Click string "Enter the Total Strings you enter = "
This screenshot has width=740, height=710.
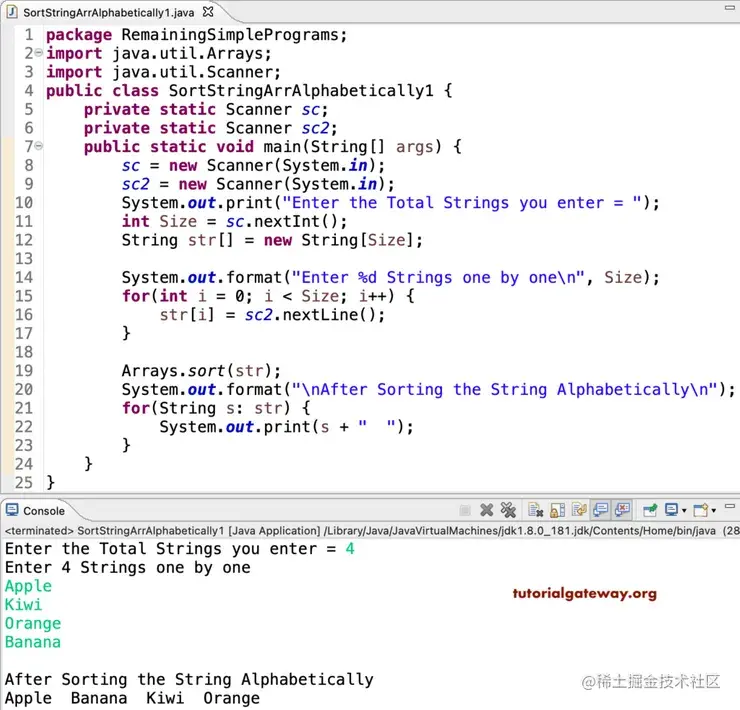pyautogui.click(x=462, y=203)
